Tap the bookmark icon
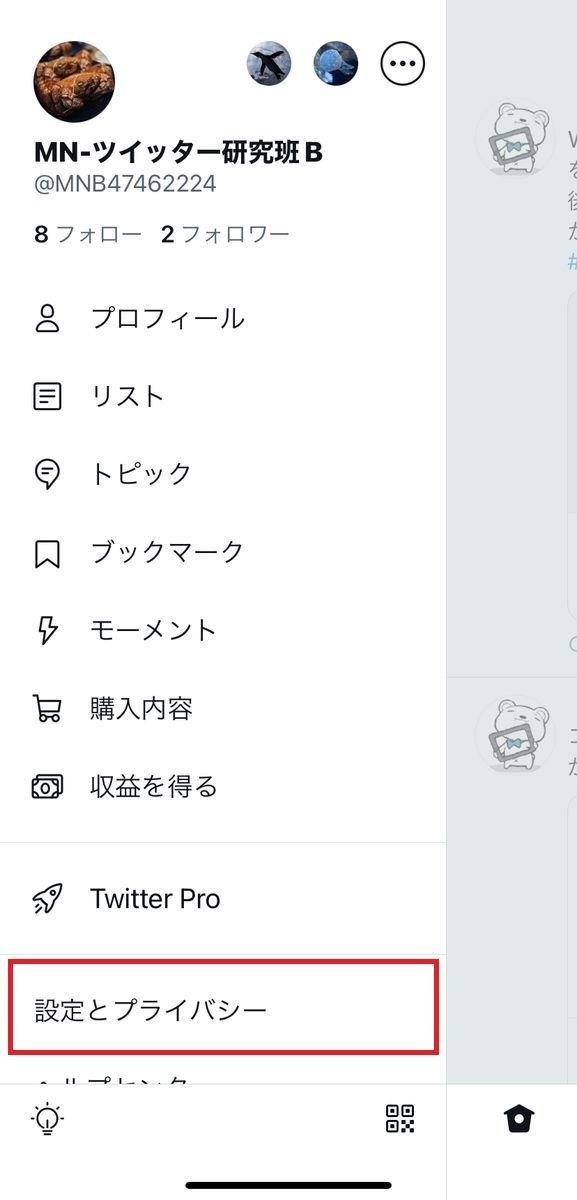Image resolution: width=577 pixels, height=1200 pixels. pyautogui.click(x=47, y=553)
